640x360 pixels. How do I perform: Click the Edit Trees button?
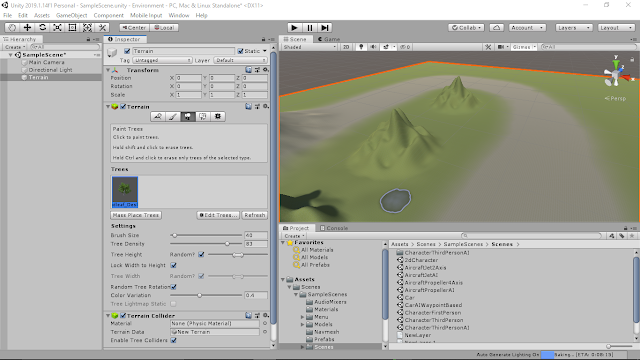(218, 215)
